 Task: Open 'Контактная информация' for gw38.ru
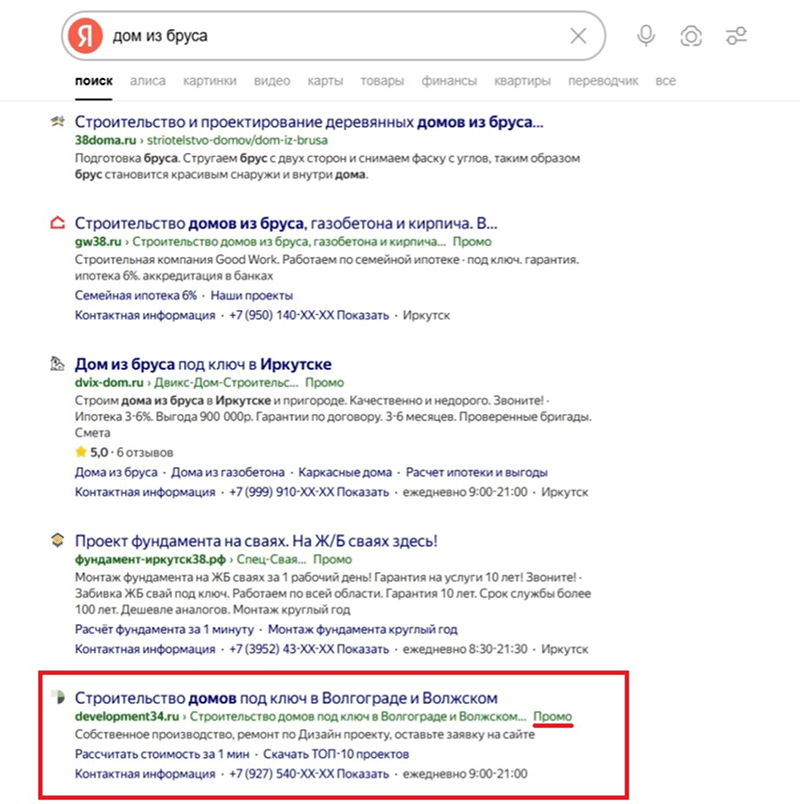click(145, 315)
